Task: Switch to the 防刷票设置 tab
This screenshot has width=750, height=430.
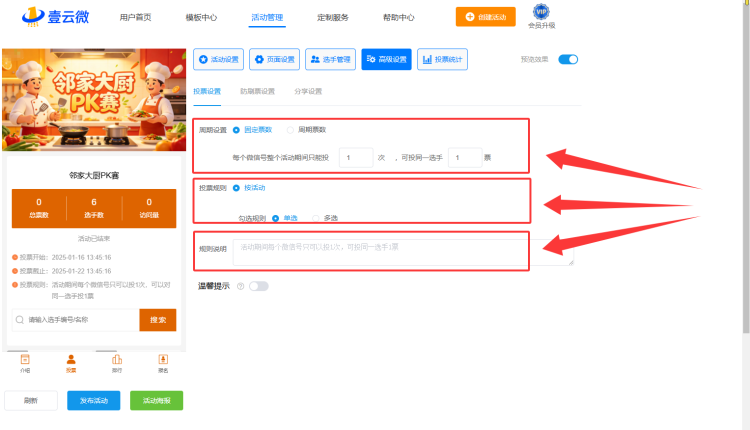Action: pos(257,91)
